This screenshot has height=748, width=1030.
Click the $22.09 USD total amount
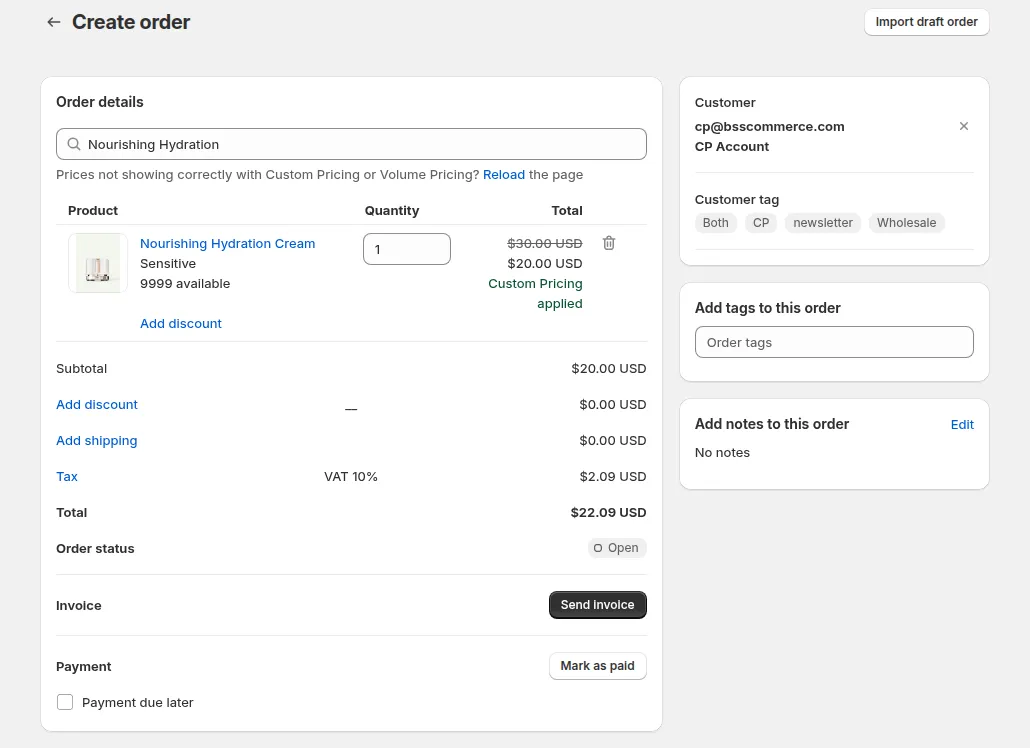(x=608, y=512)
